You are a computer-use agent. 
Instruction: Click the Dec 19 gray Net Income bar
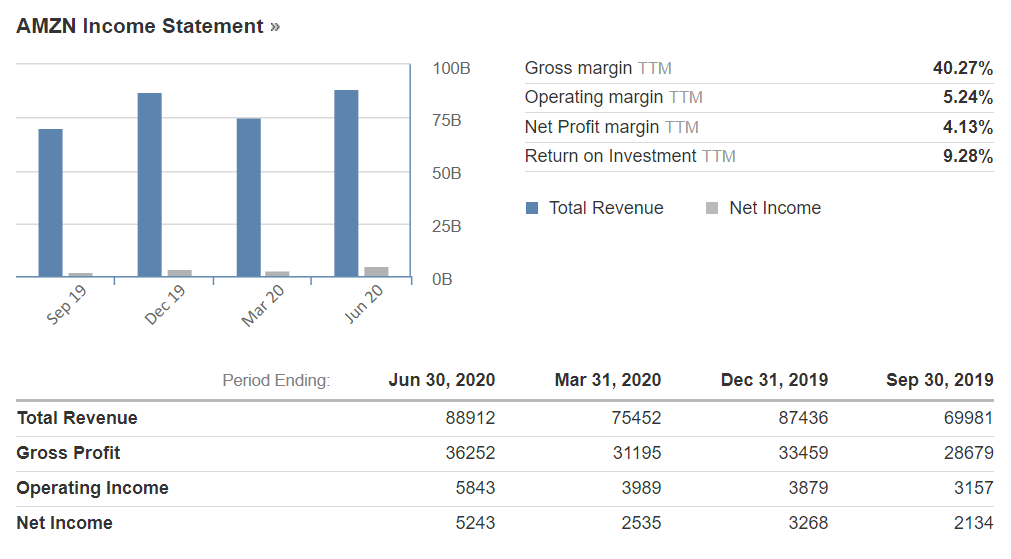tap(179, 273)
